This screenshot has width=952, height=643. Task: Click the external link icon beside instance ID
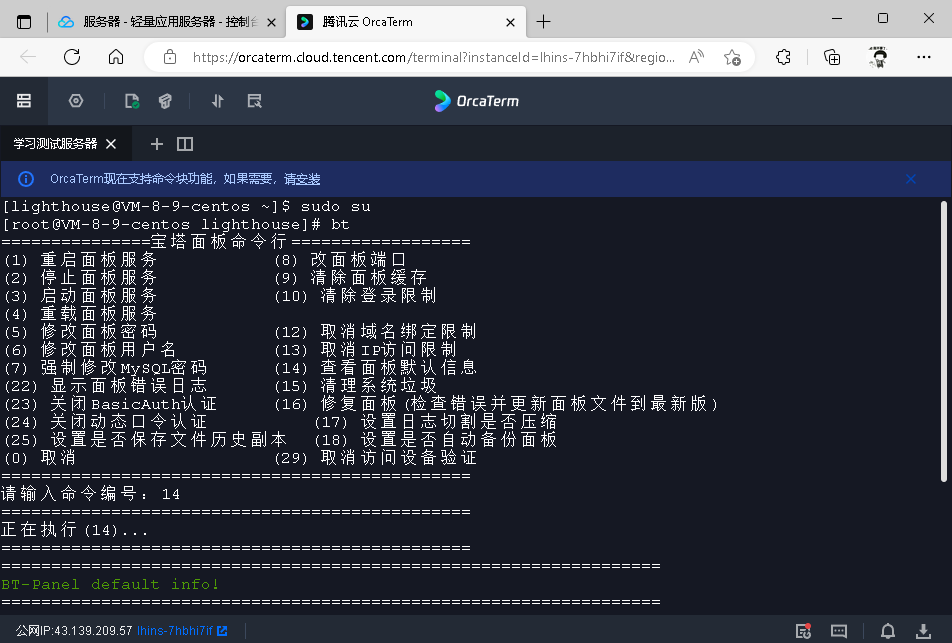coord(222,631)
